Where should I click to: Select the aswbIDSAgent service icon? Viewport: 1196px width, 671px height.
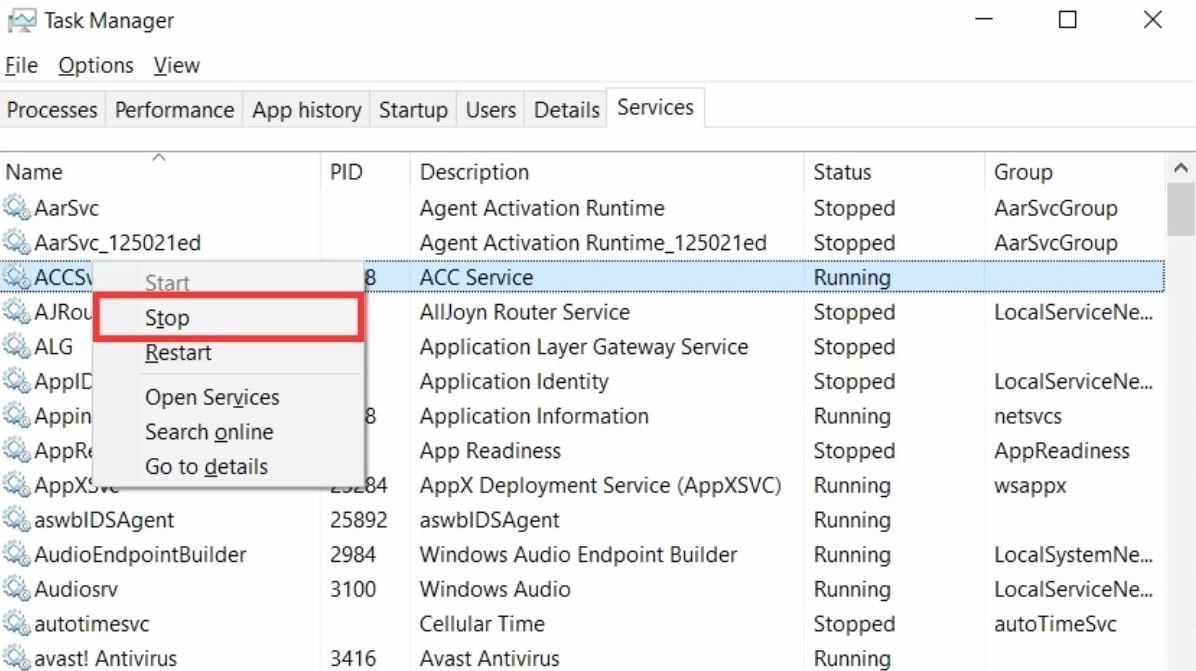(16, 520)
